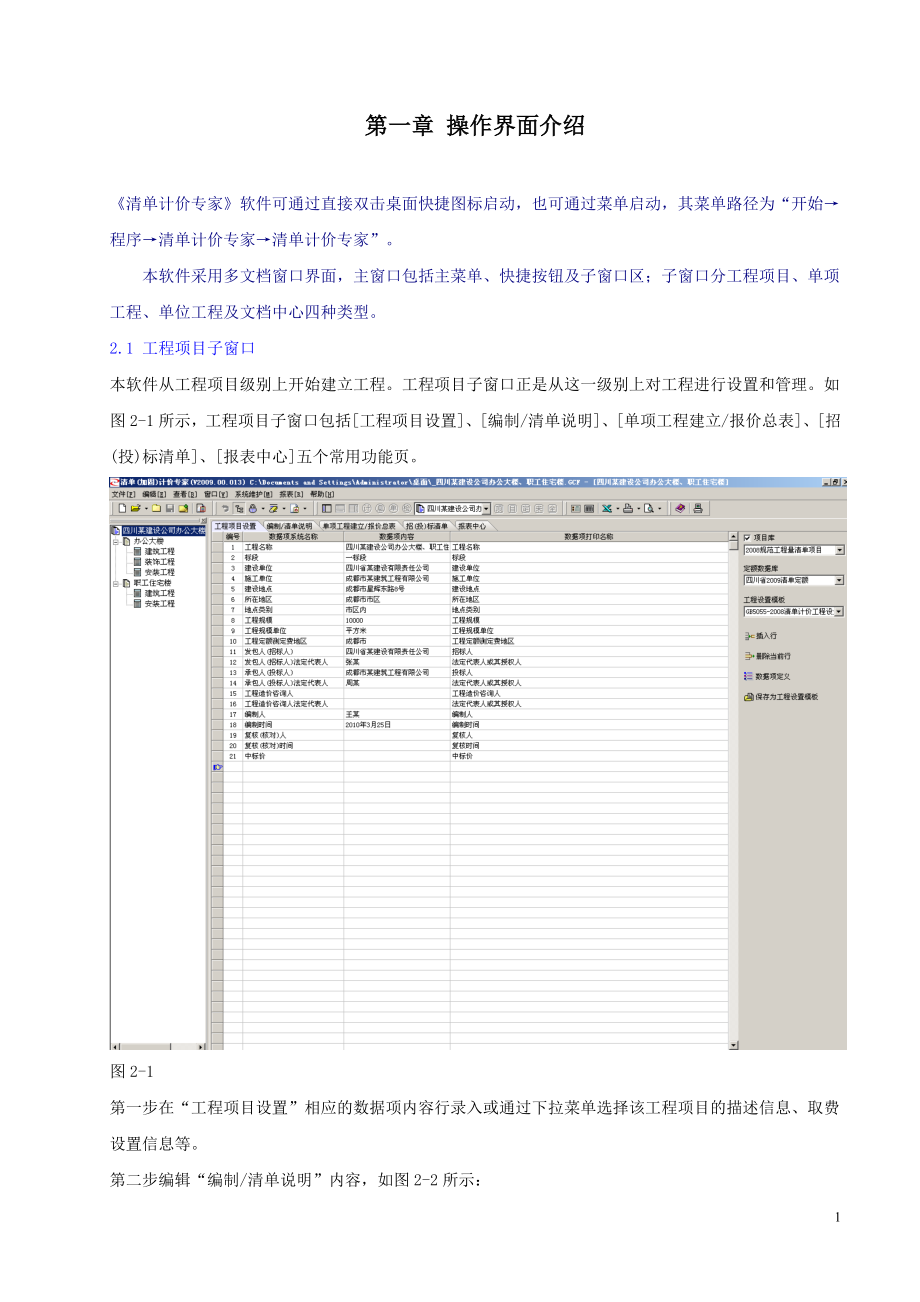Expand the 定额数据库 combo box
This screenshot has height=1302, width=920.
point(839,580)
